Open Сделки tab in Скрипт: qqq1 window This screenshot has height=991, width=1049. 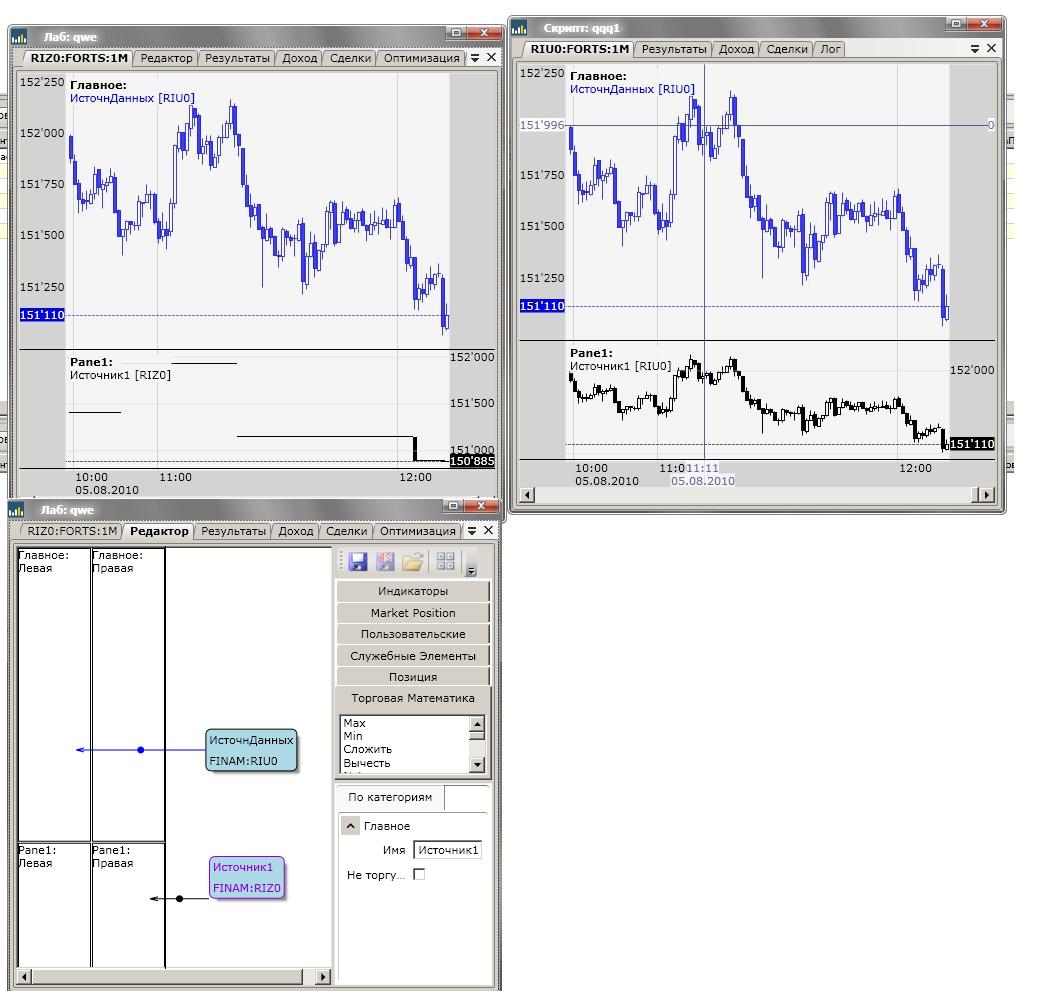tap(787, 49)
